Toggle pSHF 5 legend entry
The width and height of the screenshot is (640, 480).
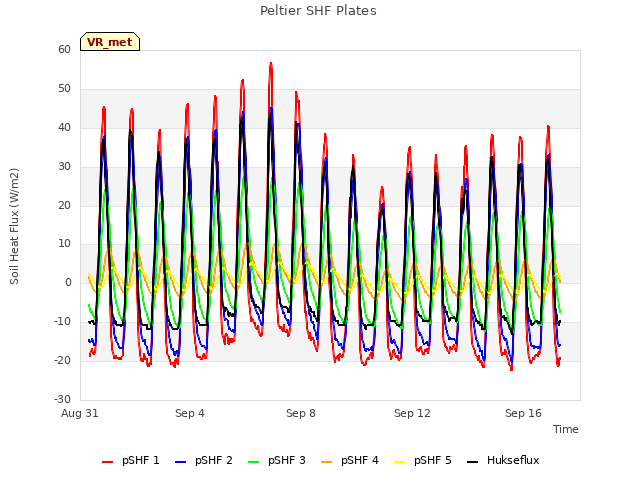[x=423, y=460]
